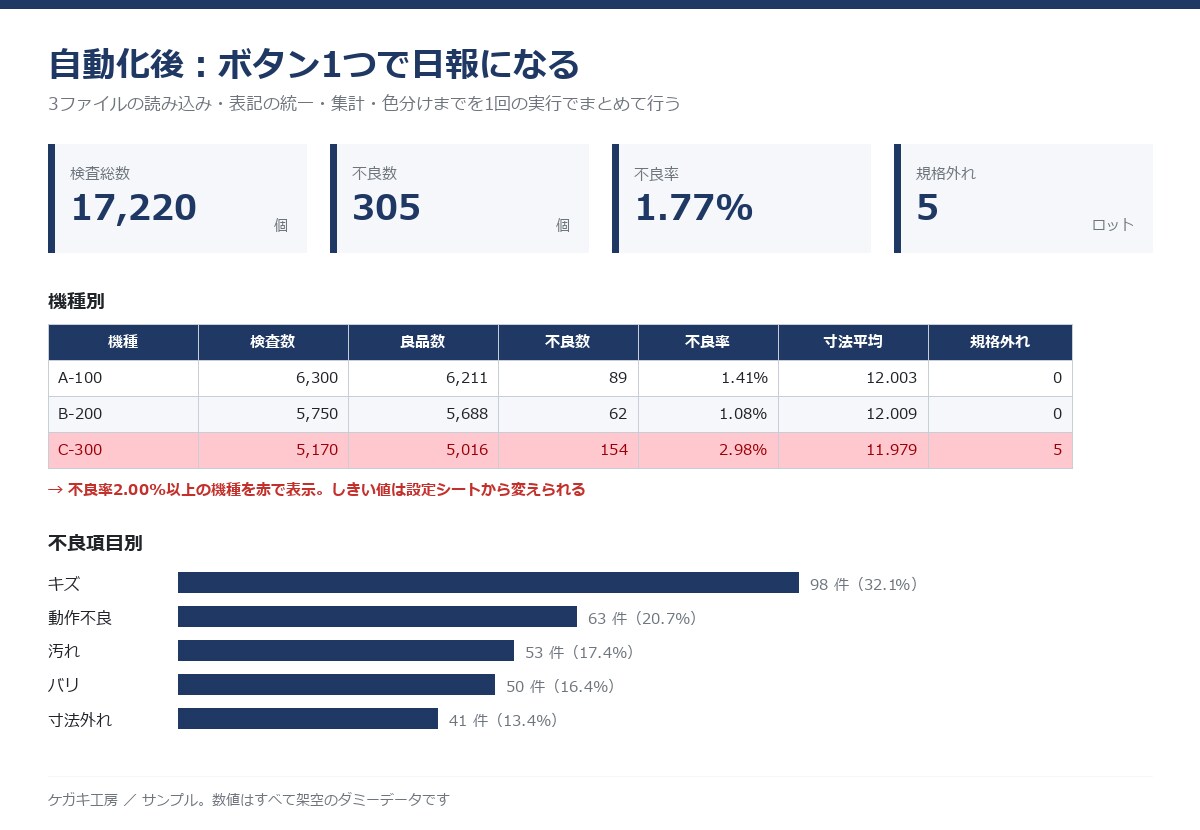Click the 11.979 dimension average cell

tap(853, 450)
